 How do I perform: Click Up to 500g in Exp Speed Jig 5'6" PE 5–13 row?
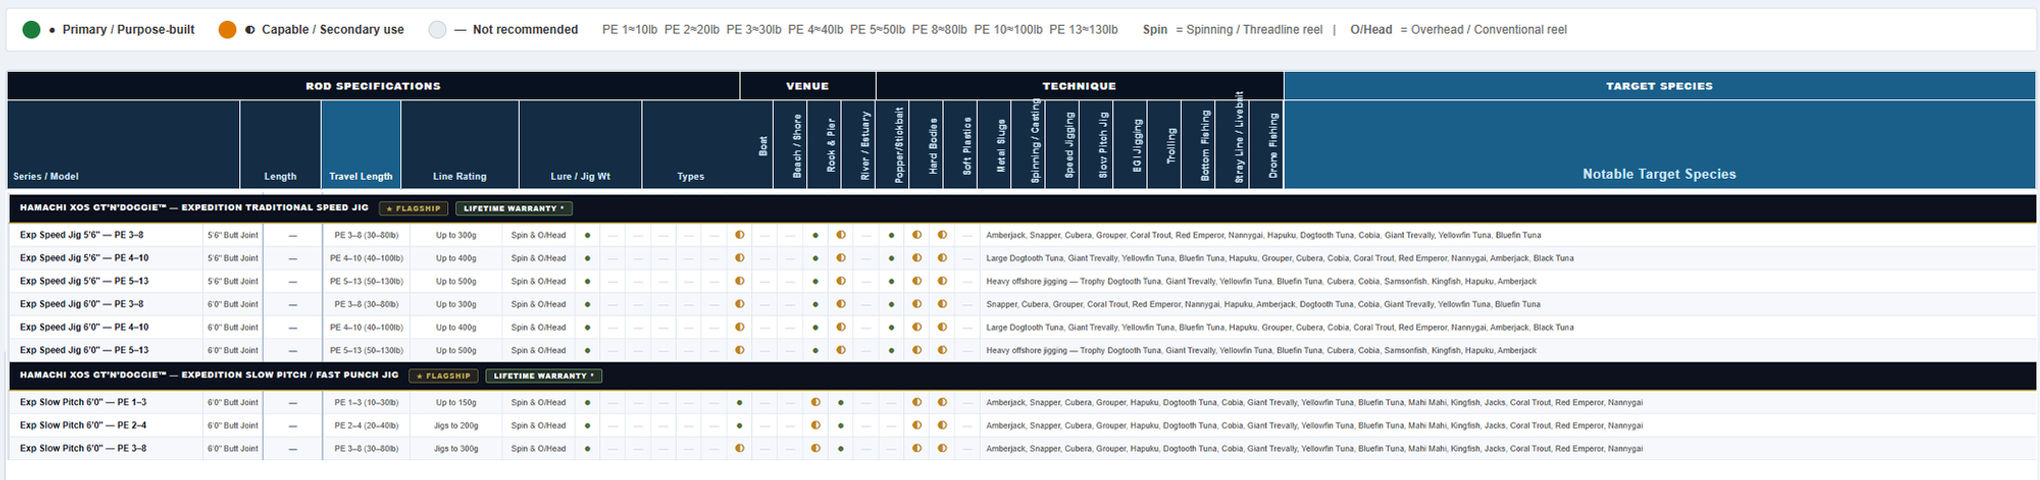coord(456,281)
